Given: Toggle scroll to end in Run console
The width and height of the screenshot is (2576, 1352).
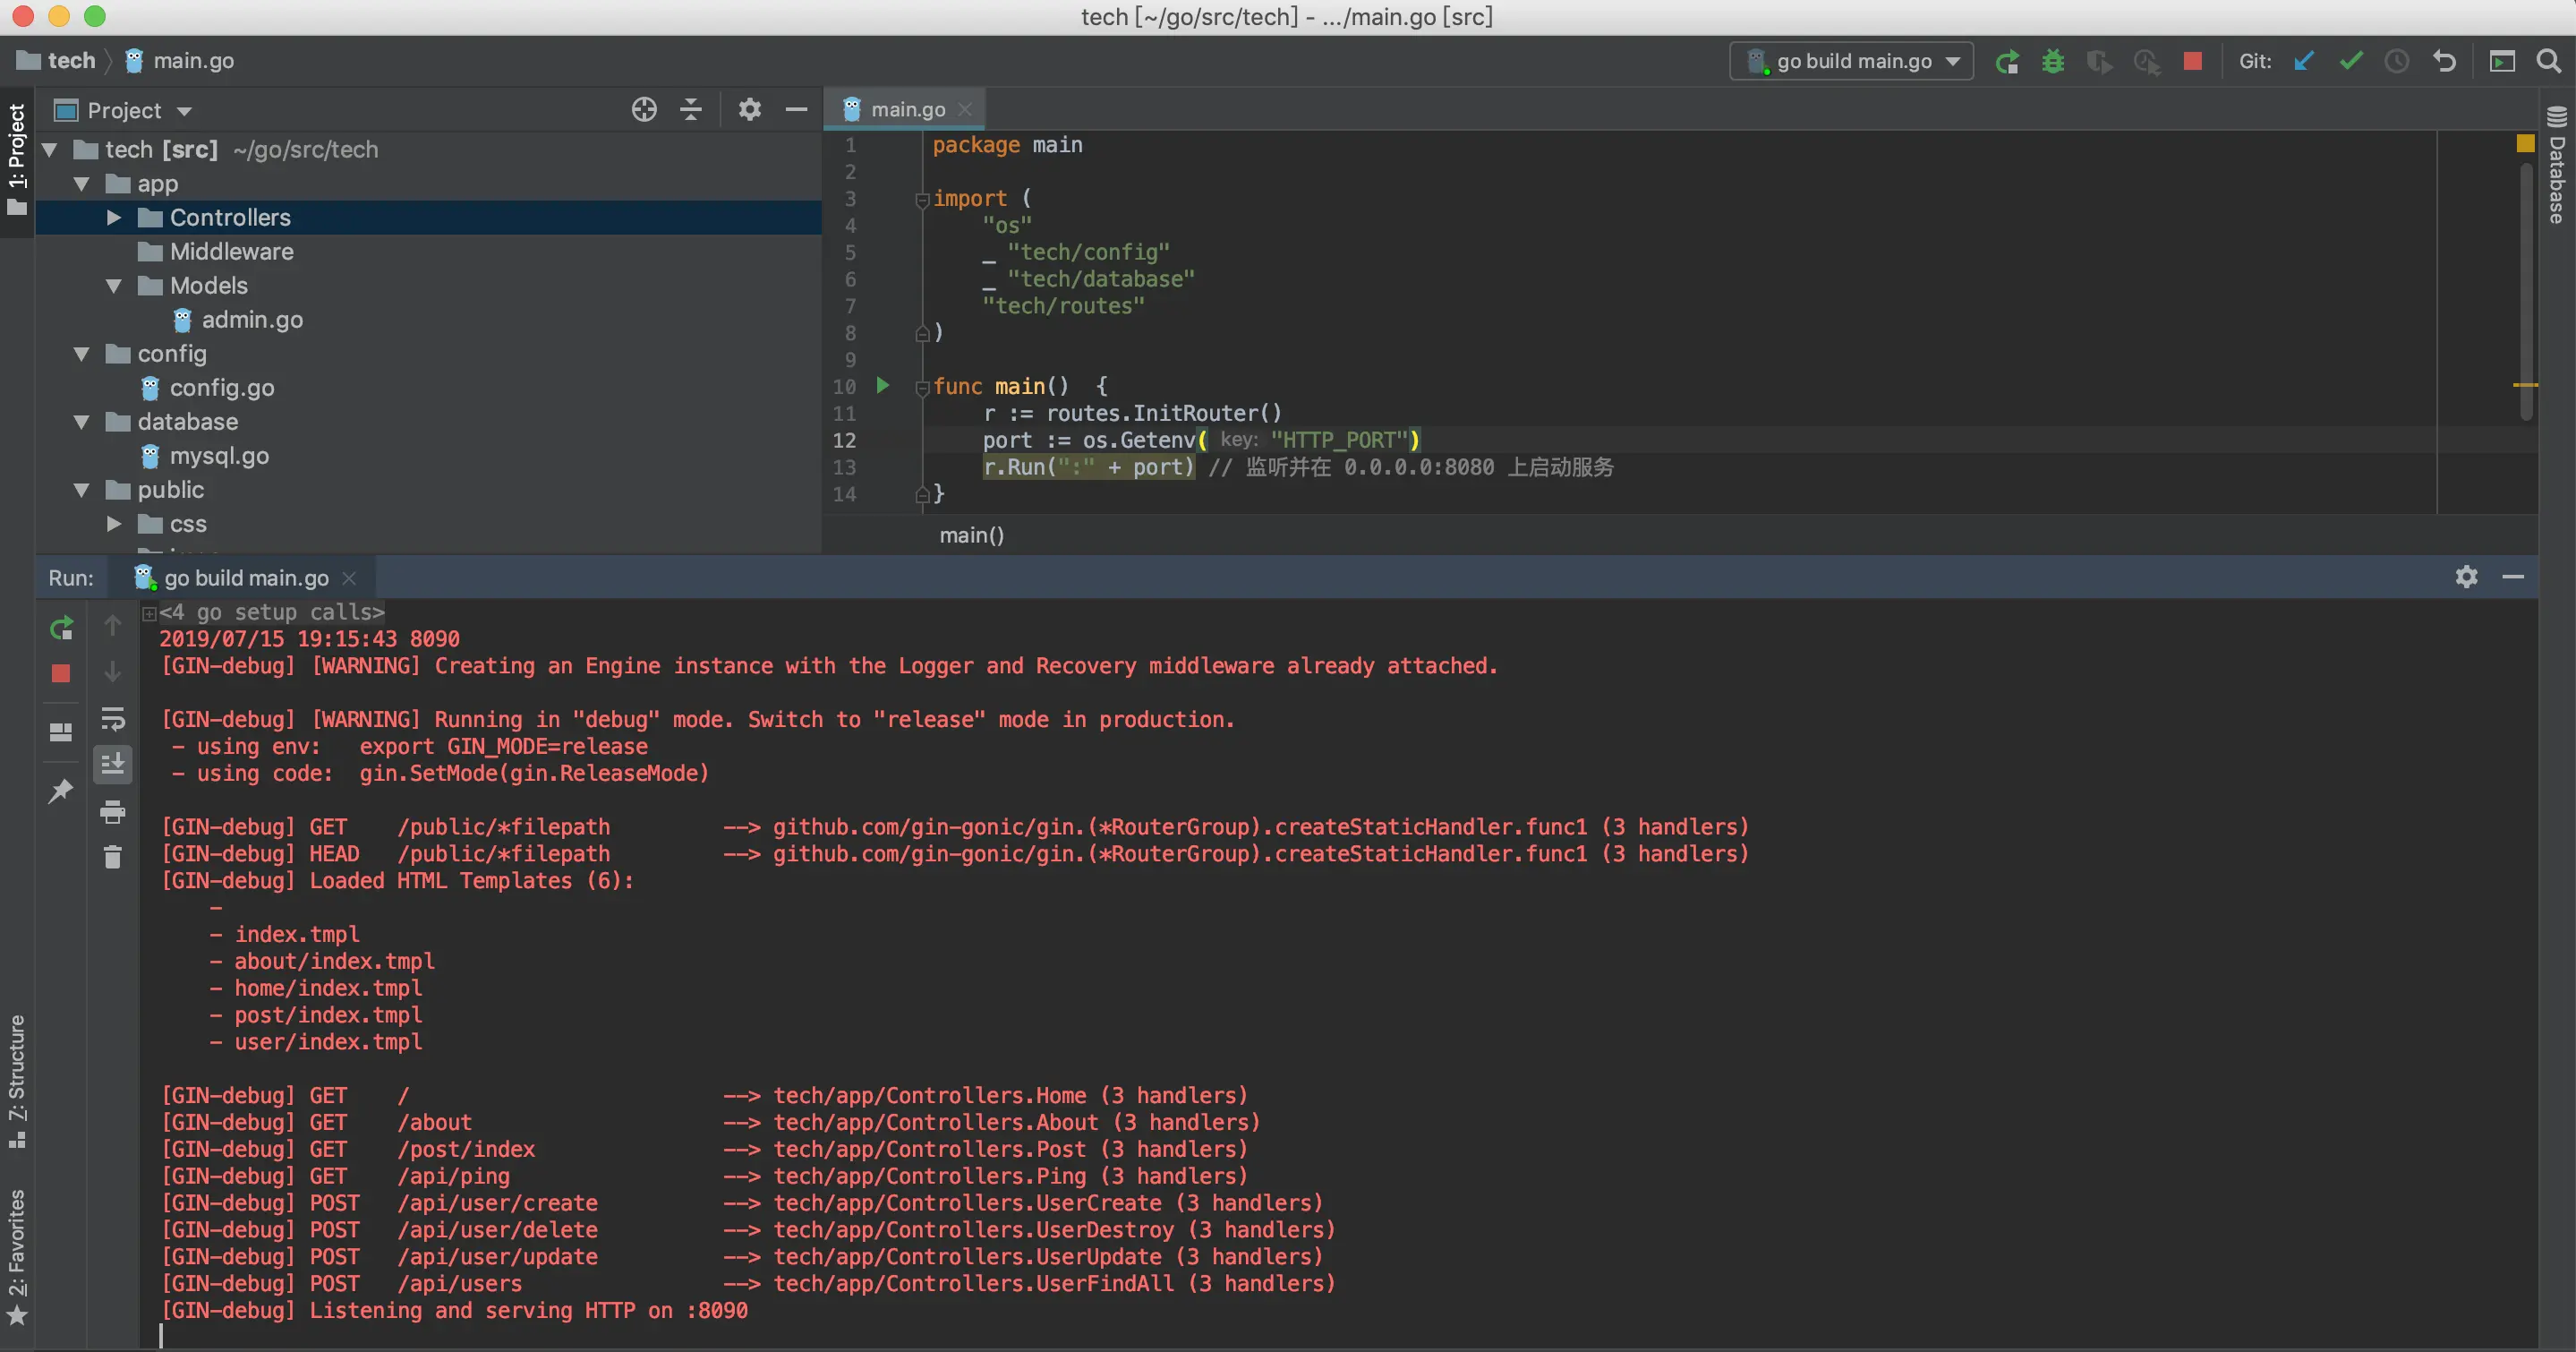Looking at the screenshot, I should tap(113, 765).
